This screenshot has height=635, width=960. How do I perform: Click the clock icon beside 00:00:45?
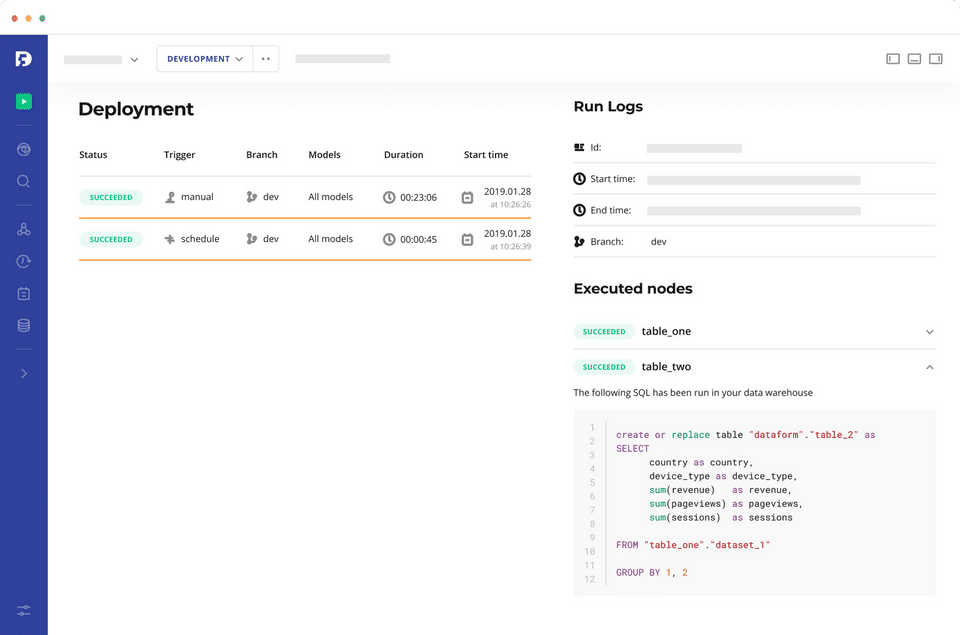[x=389, y=239]
